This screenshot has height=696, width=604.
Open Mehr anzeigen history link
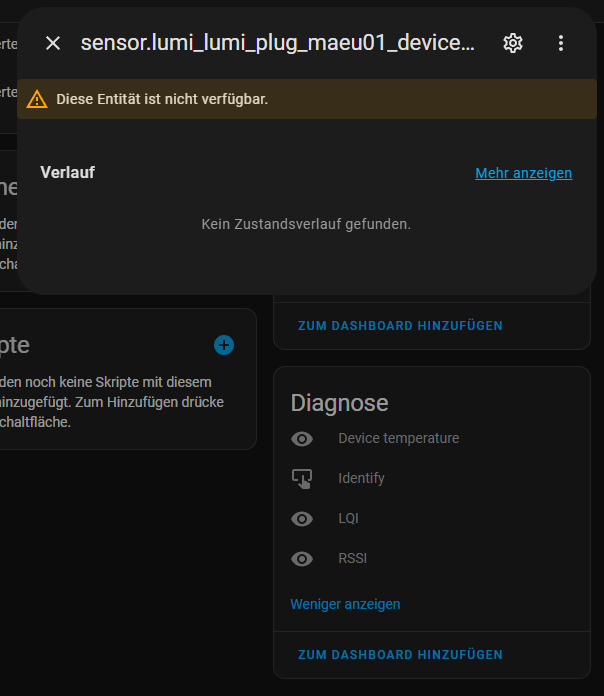pyautogui.click(x=524, y=173)
